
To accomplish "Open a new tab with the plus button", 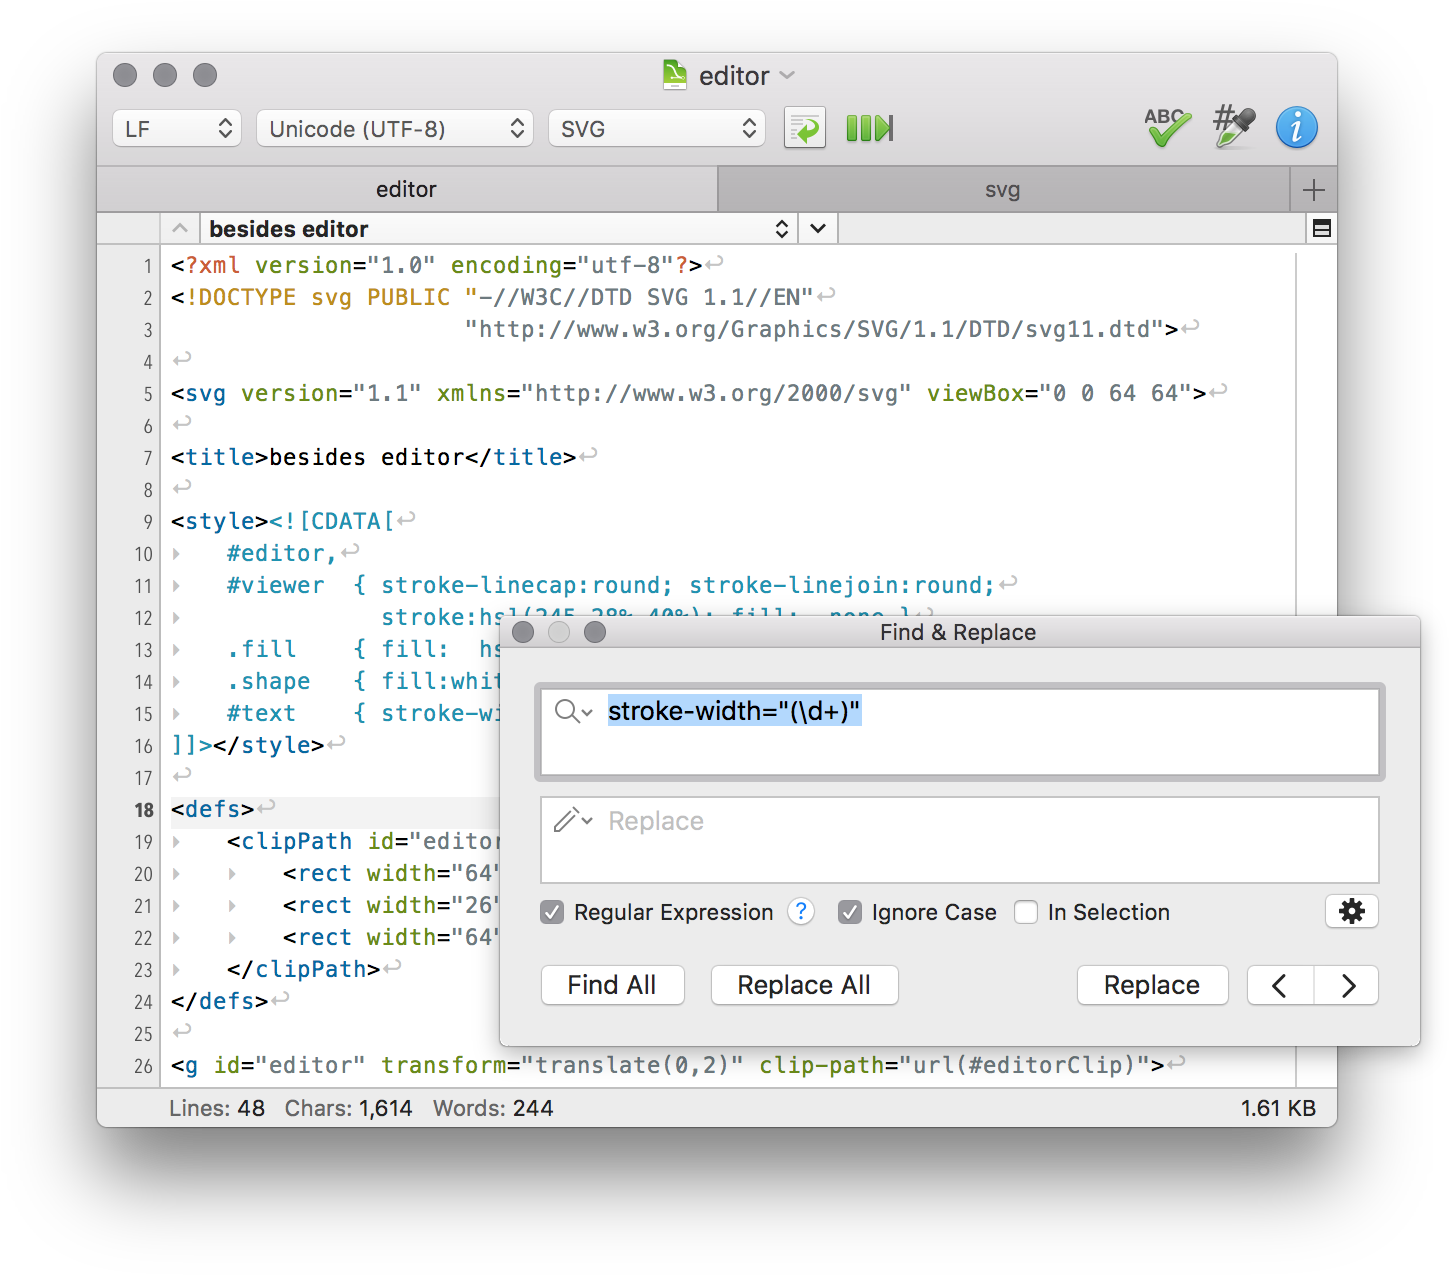I will pos(1315,189).
